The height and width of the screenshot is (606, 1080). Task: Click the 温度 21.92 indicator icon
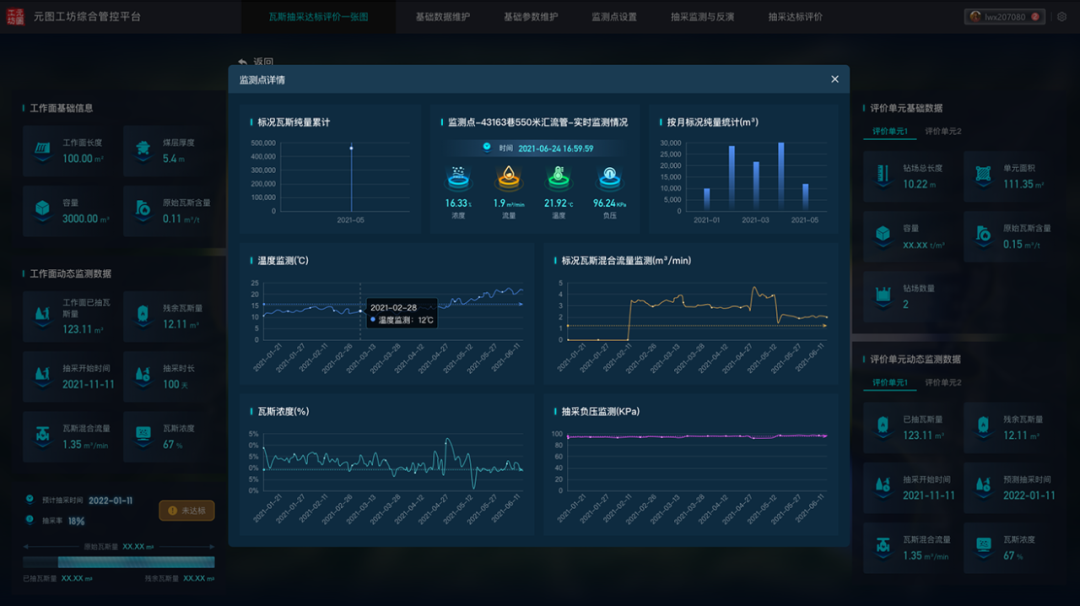559,178
